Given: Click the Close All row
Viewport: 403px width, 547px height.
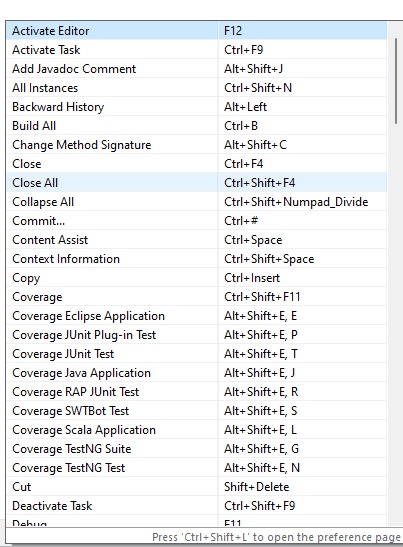Looking at the screenshot, I should pos(196,183).
